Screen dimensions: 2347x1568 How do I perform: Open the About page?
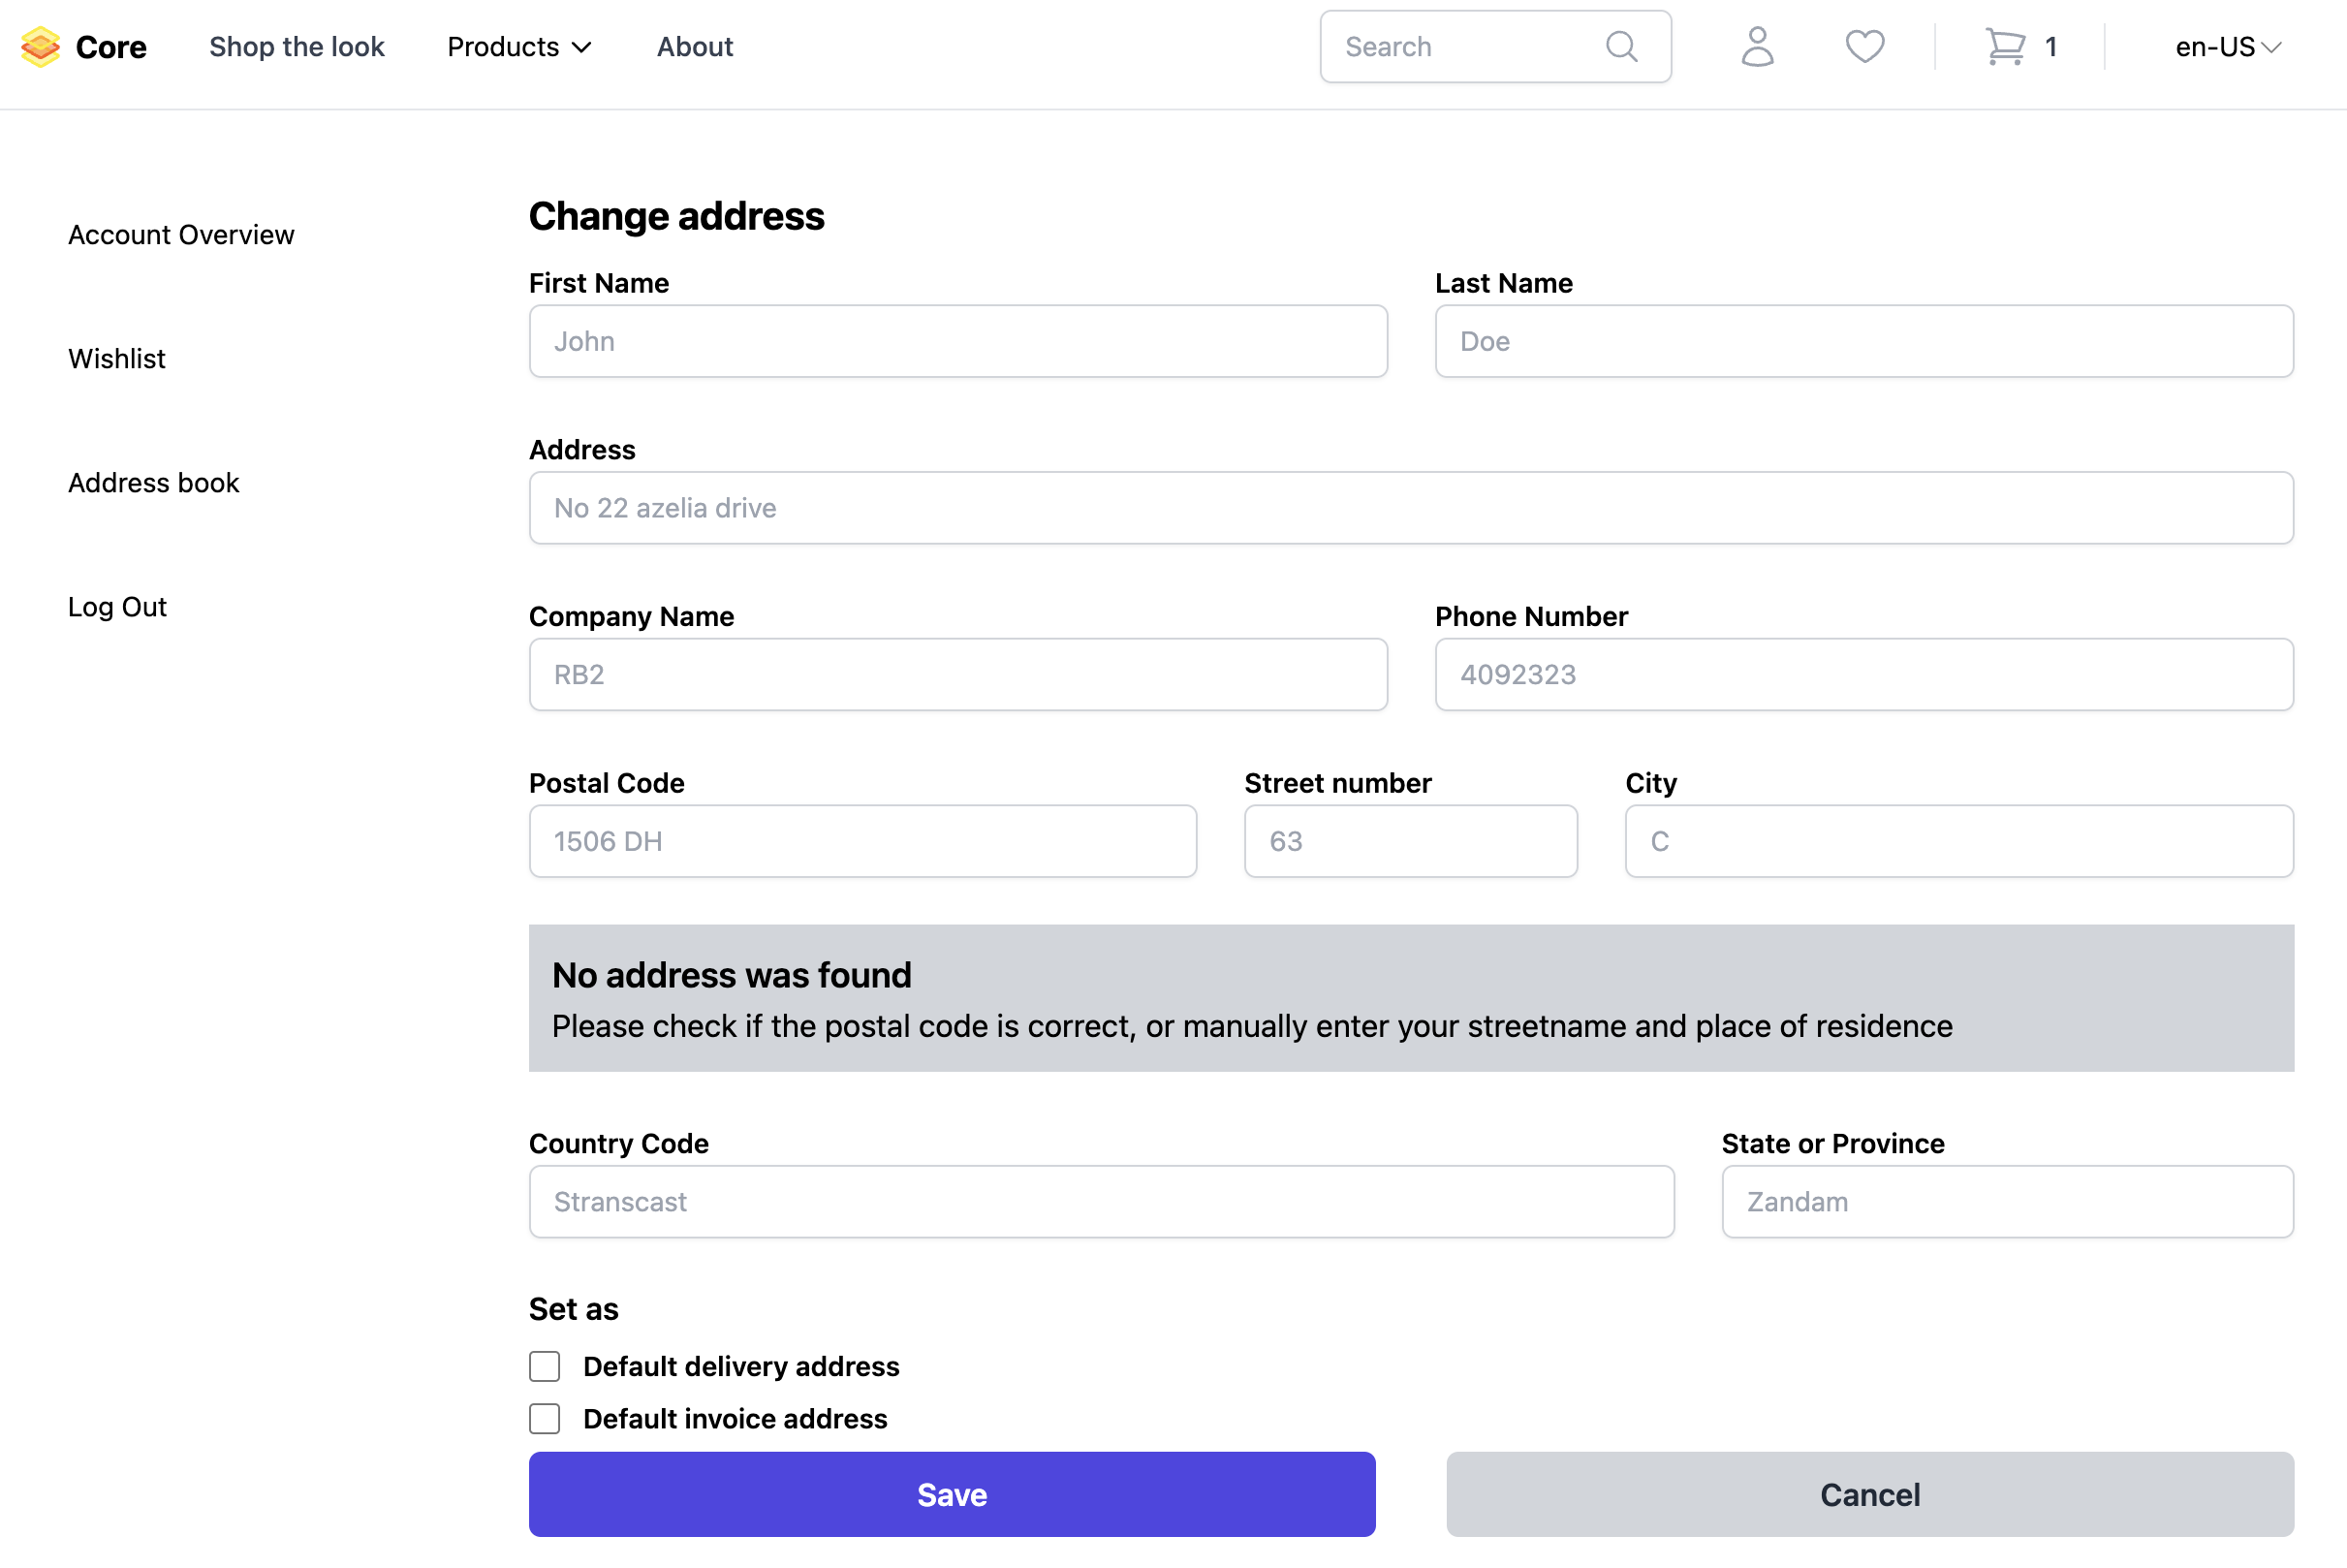point(694,46)
